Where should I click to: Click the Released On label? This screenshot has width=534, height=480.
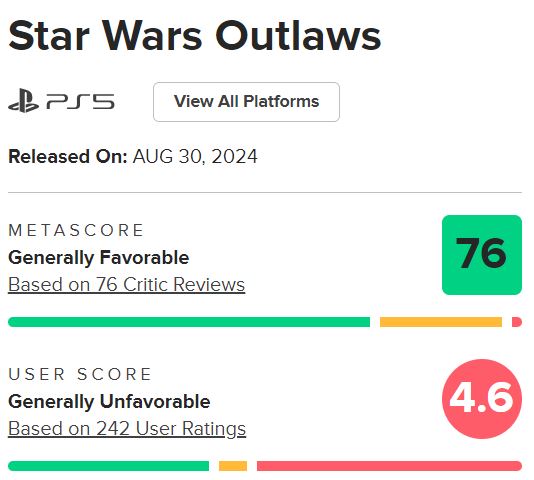(67, 157)
